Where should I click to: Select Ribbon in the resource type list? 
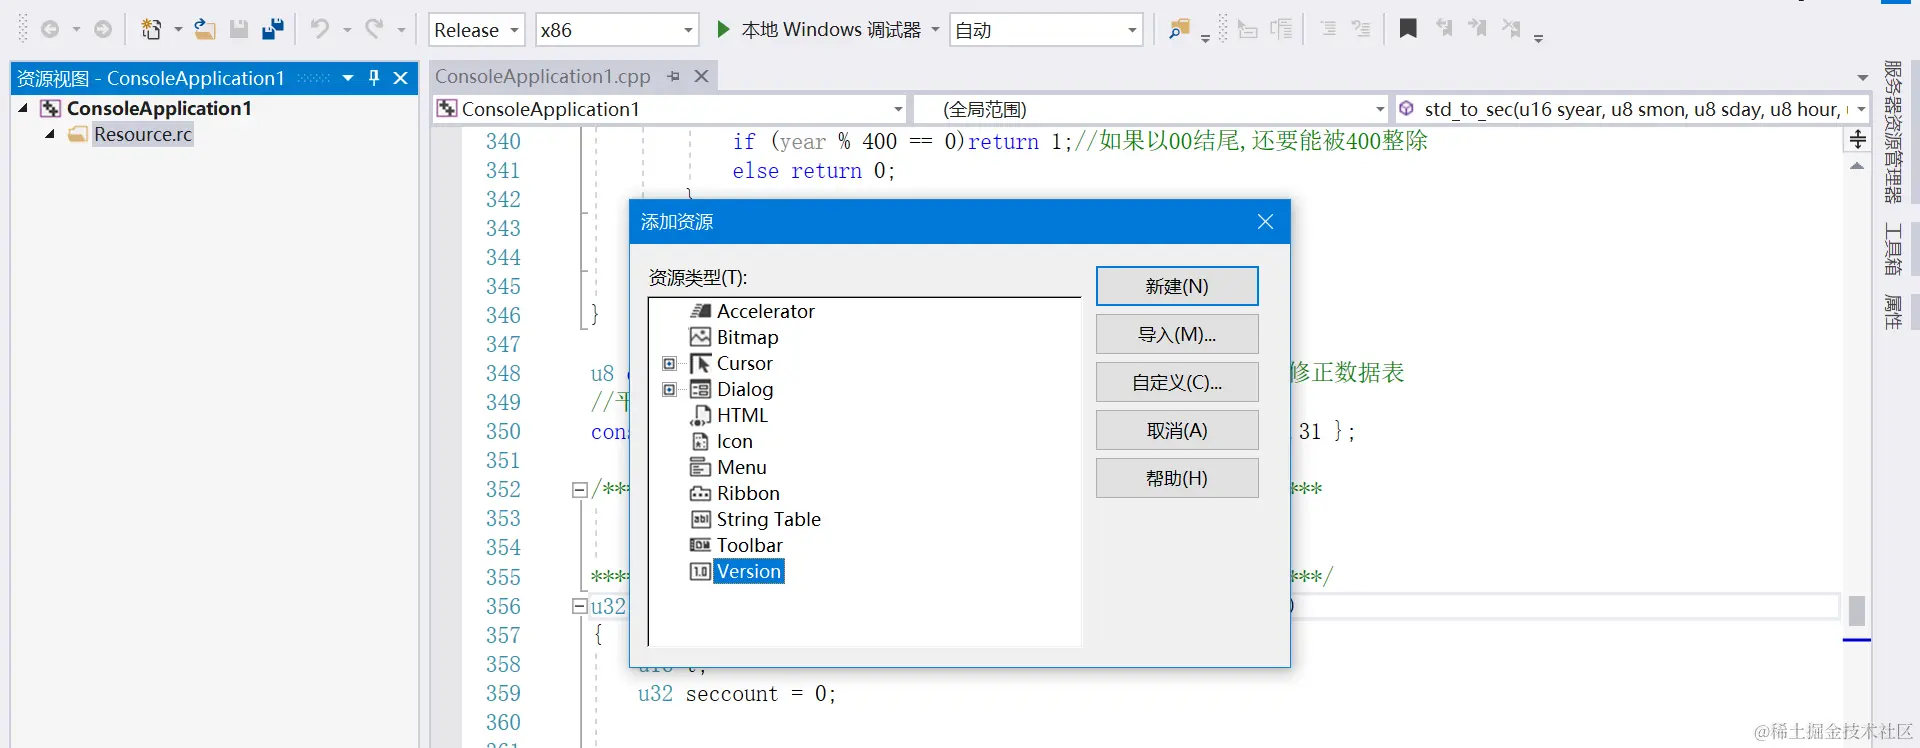pyautogui.click(x=735, y=493)
